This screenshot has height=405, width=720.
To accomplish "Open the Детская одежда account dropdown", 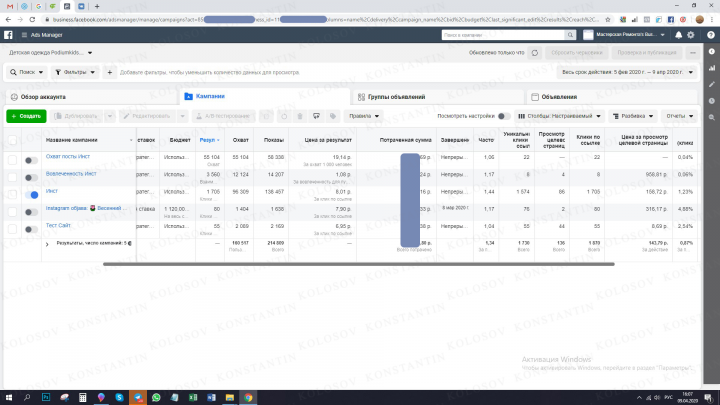I will coord(51,53).
